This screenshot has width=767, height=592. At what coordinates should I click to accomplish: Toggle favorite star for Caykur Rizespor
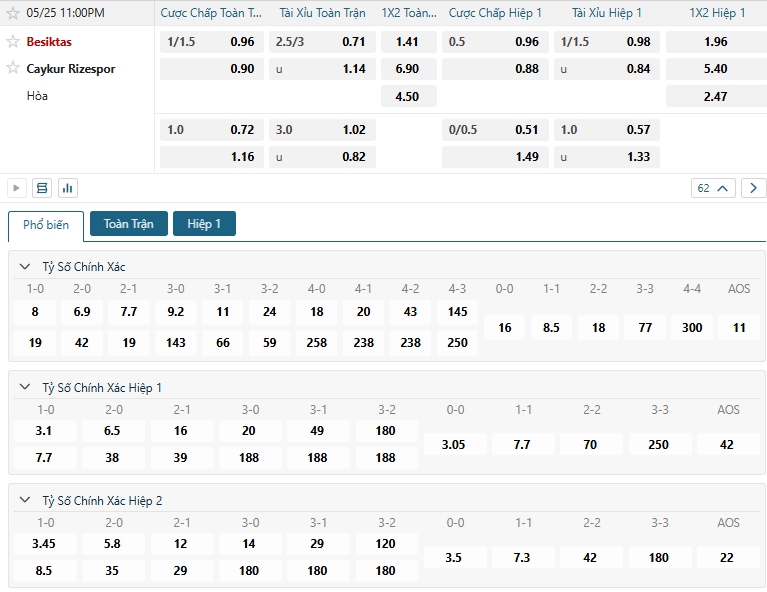(13, 69)
